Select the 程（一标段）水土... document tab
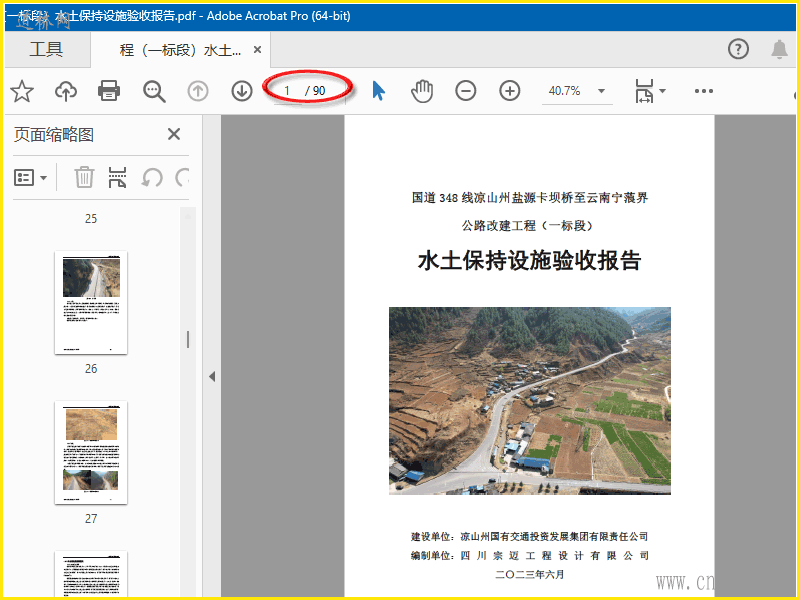This screenshot has height=600, width=800. (180, 49)
